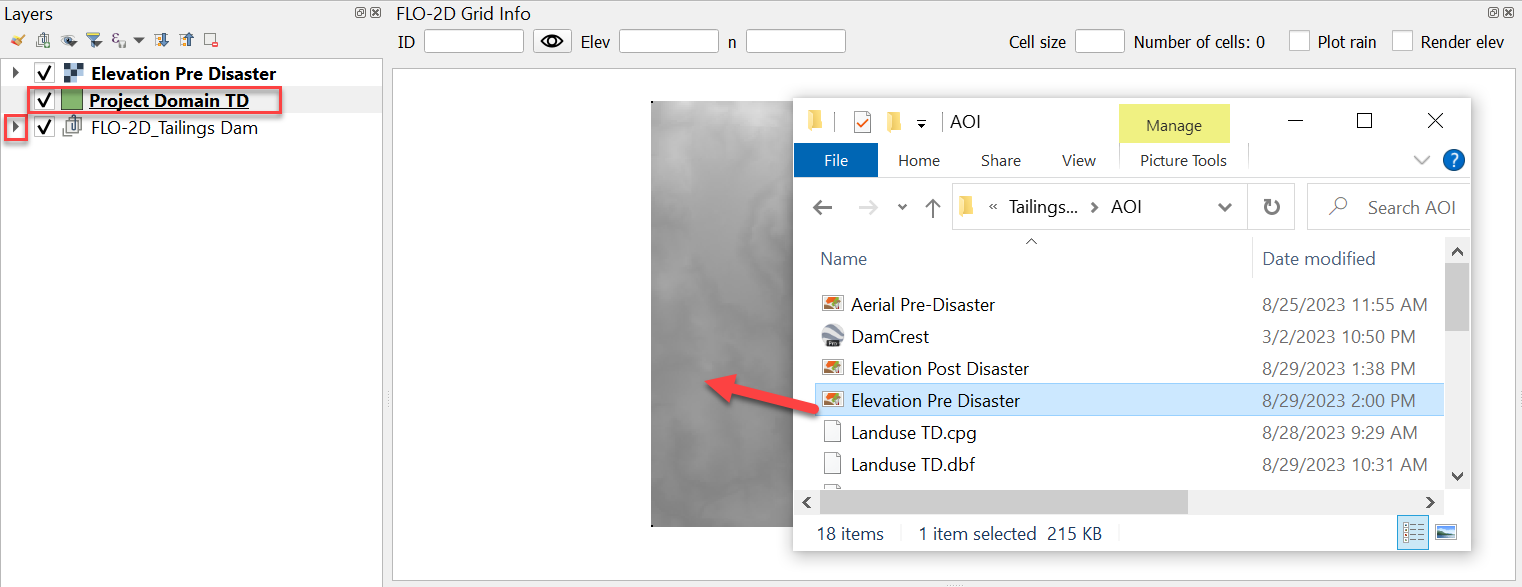This screenshot has height=587, width=1522.
Task: Click the Date modified column header
Action: click(1318, 258)
